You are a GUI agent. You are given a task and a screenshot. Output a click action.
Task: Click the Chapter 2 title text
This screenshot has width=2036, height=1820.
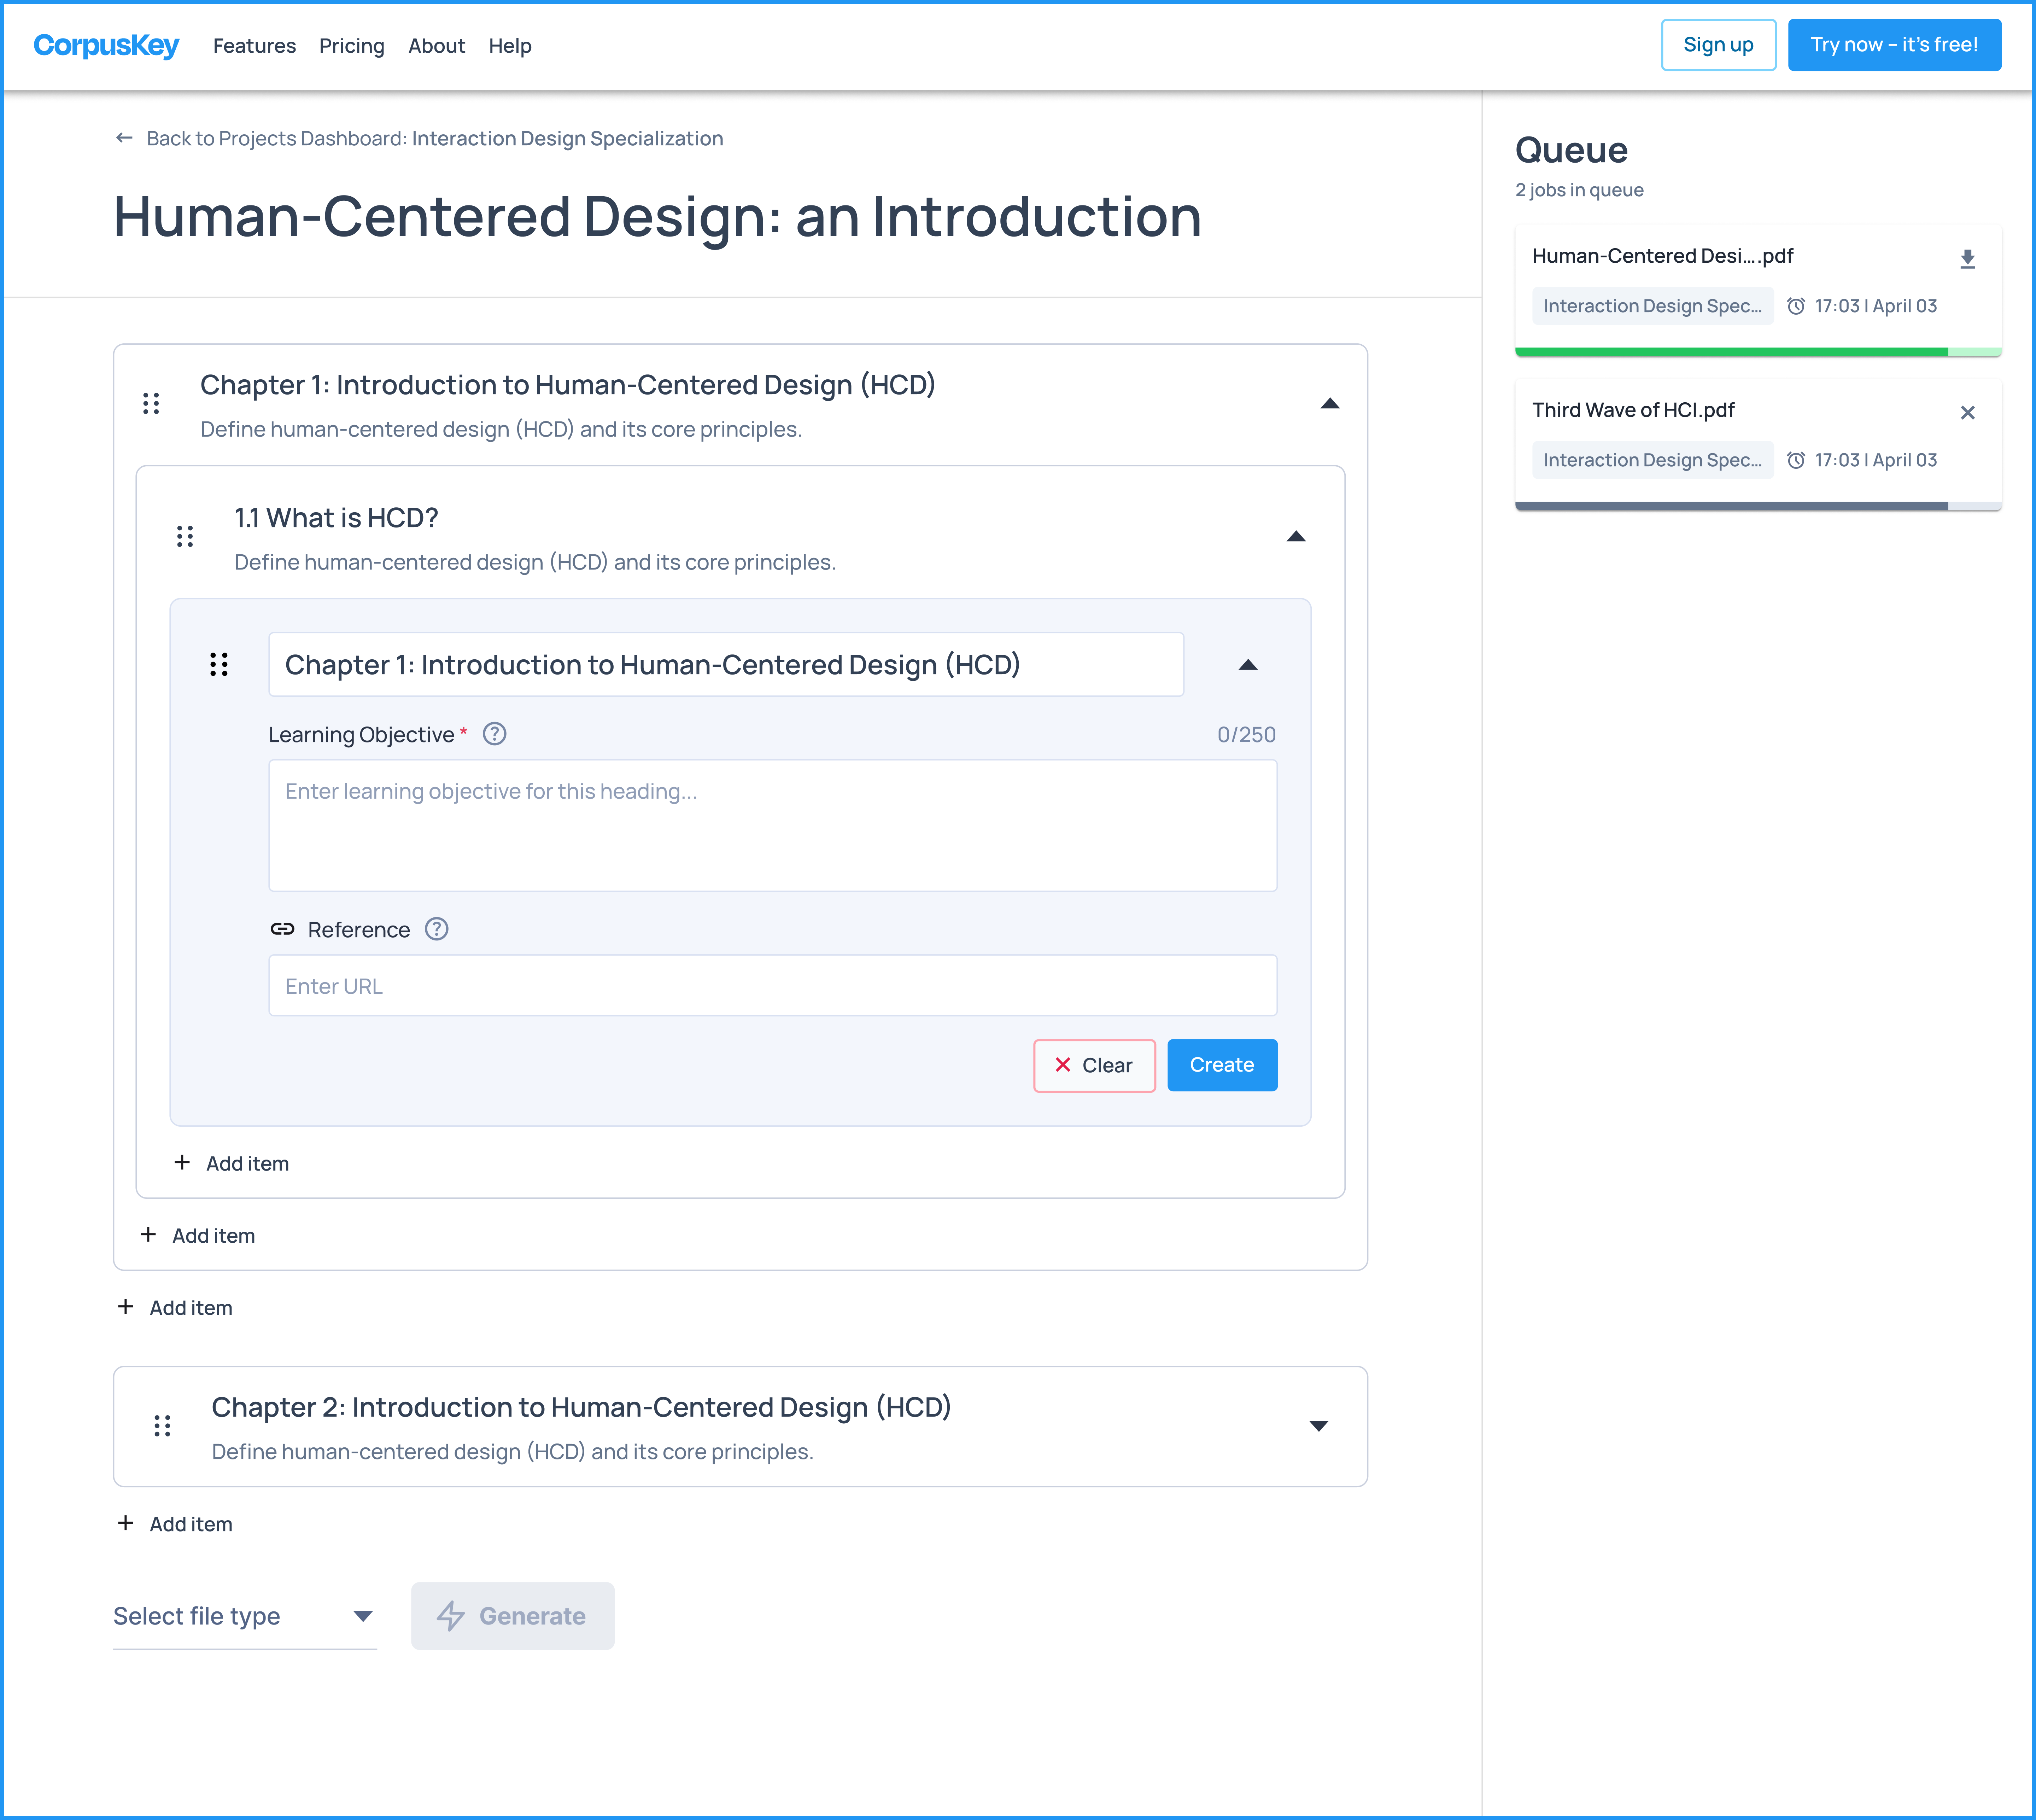tap(581, 1408)
